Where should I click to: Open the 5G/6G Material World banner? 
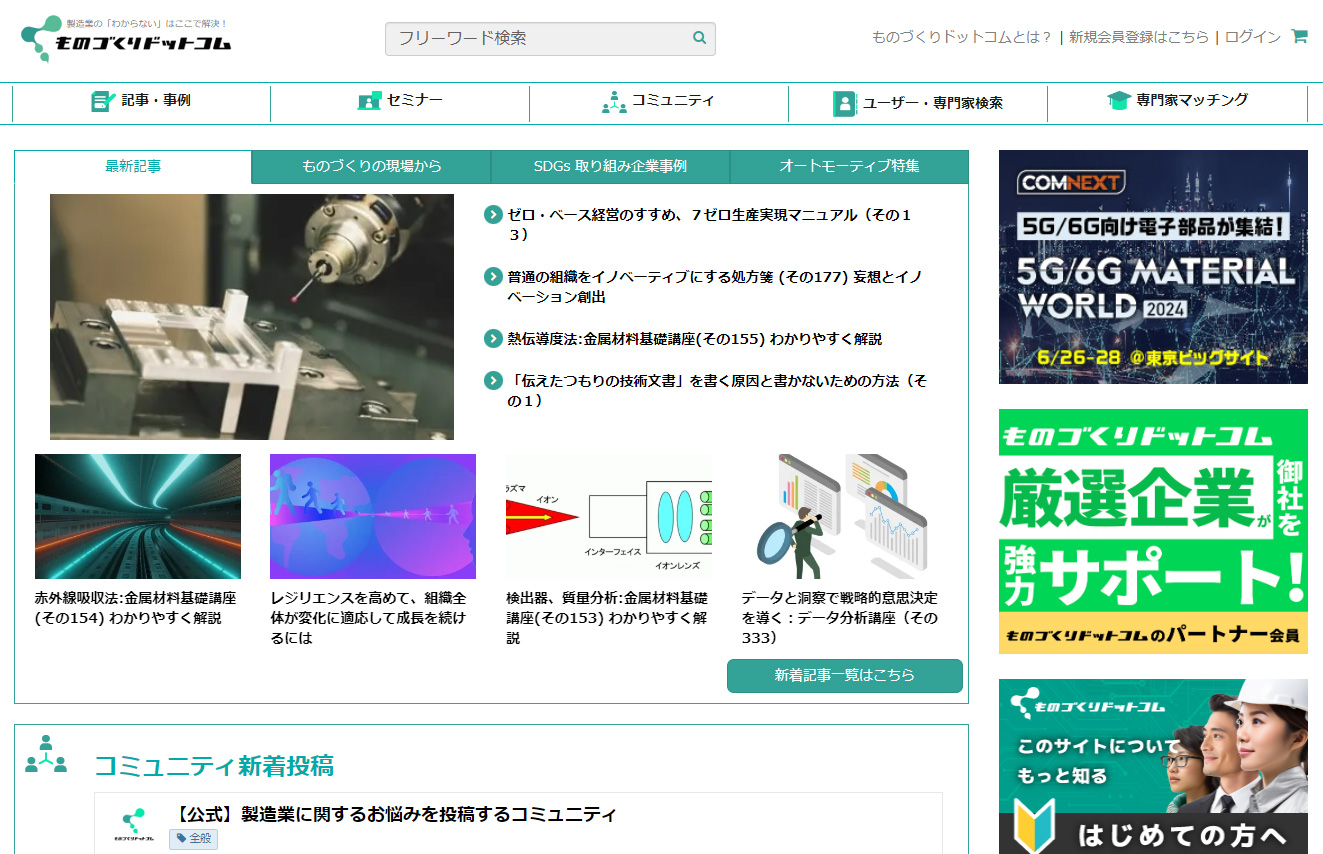[x=1153, y=267]
